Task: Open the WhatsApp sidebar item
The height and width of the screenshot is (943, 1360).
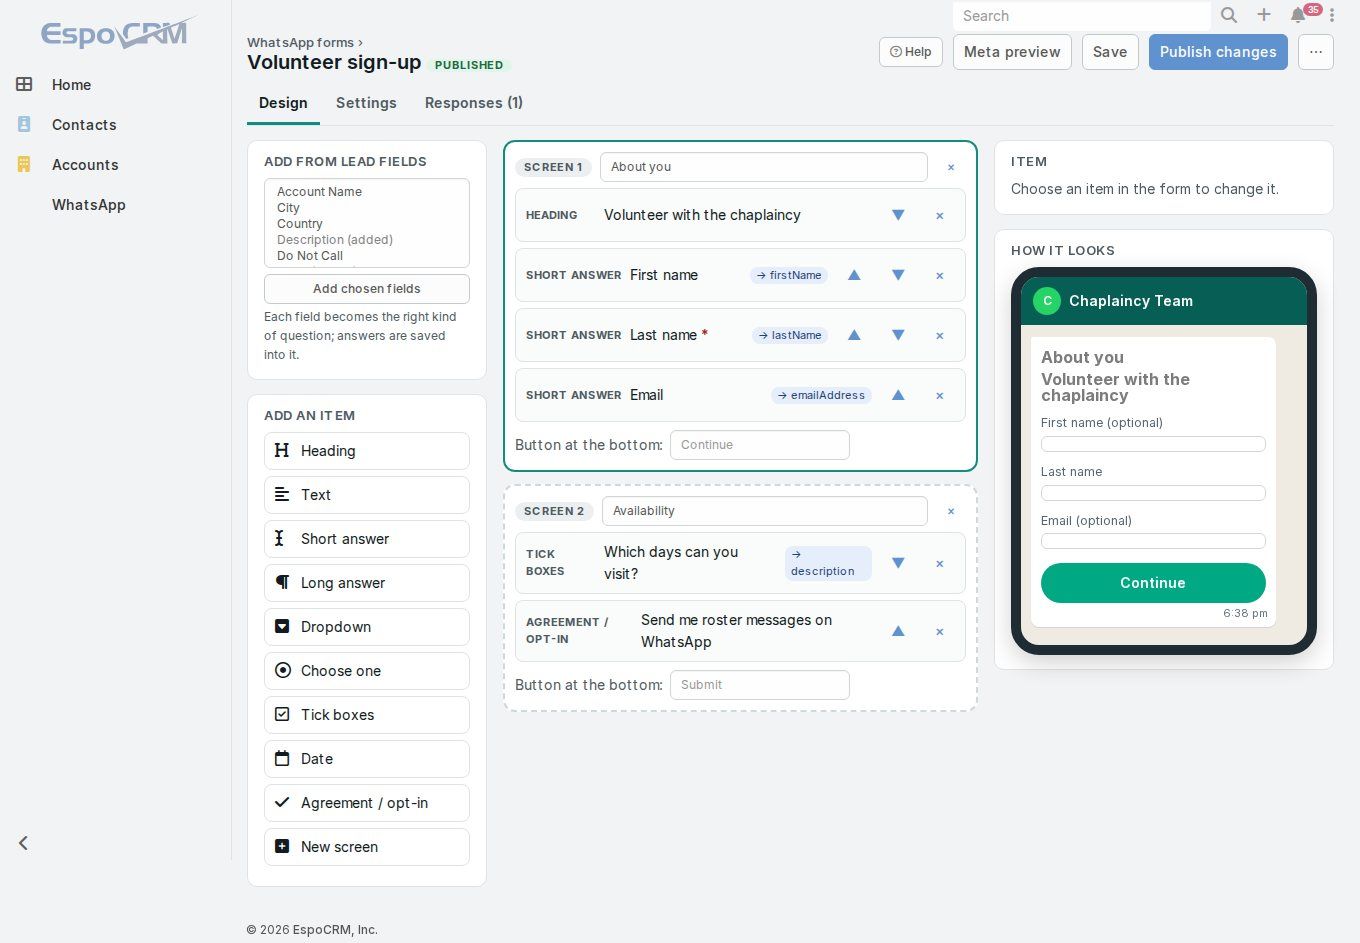Action: click(x=89, y=205)
